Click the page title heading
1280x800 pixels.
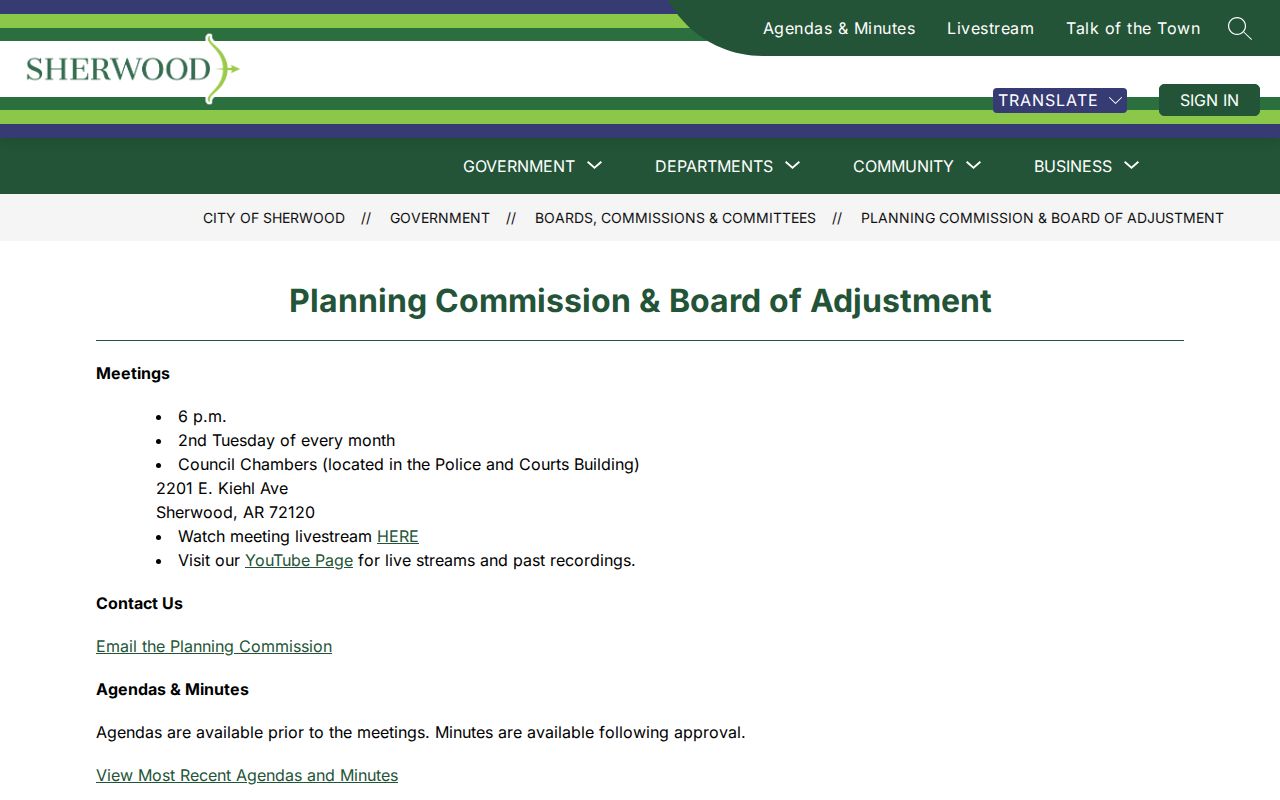640,300
